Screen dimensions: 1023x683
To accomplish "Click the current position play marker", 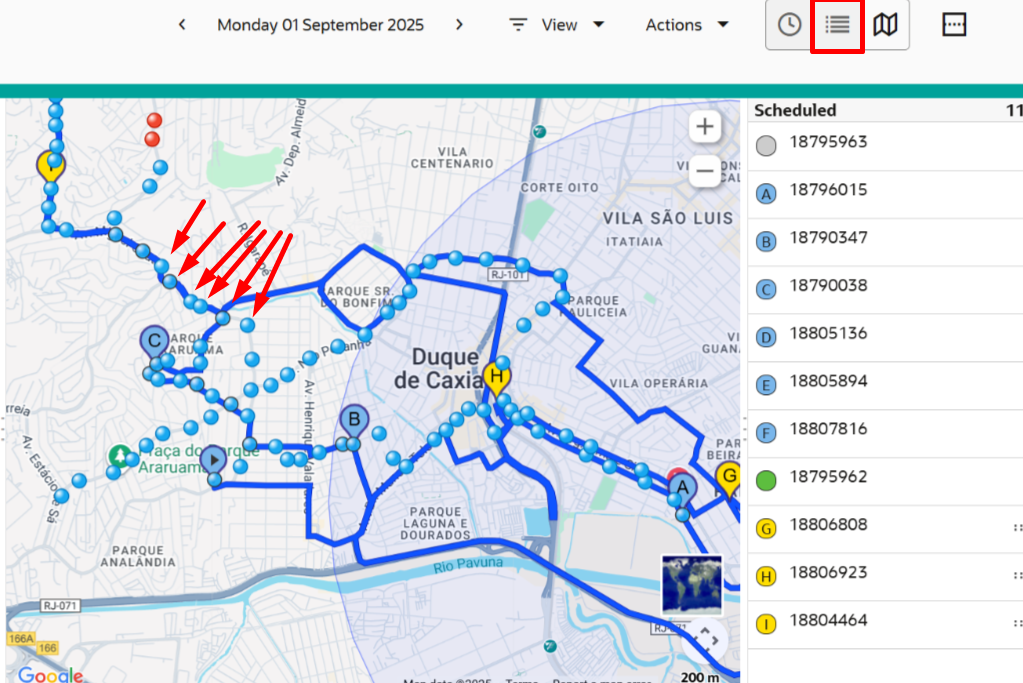I will coord(213,460).
